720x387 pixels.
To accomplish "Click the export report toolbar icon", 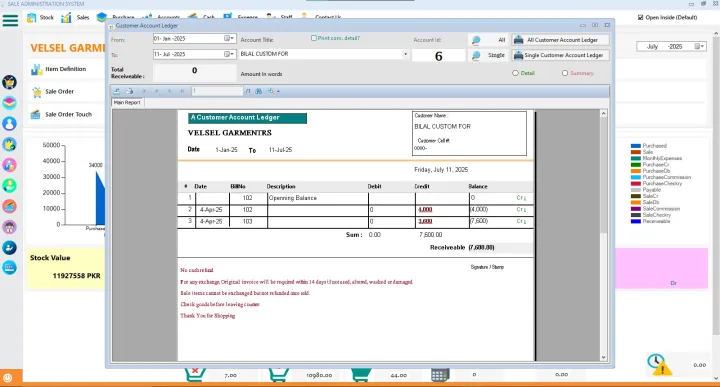I will [117, 91].
